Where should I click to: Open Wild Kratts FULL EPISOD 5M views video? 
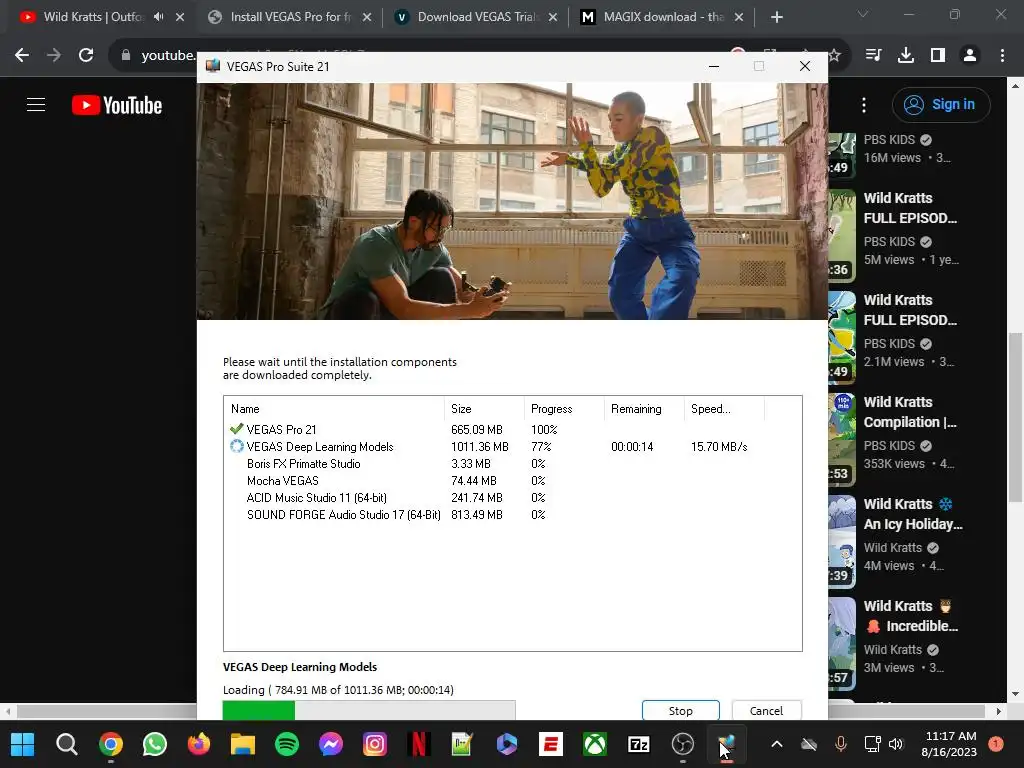[910, 208]
